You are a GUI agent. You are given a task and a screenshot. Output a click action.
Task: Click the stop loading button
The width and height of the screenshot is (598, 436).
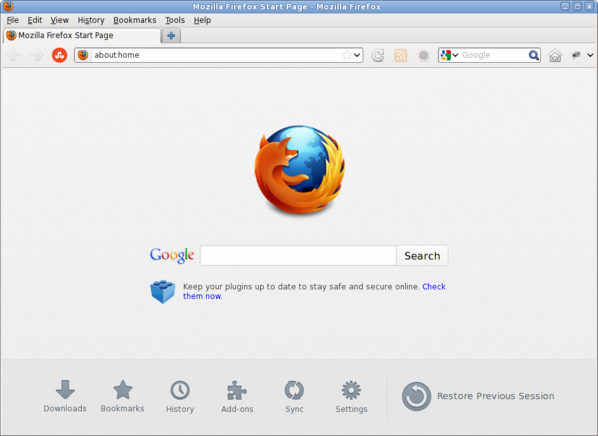(x=423, y=55)
